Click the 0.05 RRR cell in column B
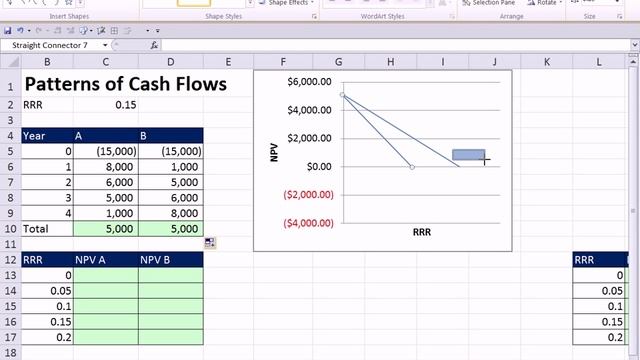The image size is (640, 360). pos(47,291)
